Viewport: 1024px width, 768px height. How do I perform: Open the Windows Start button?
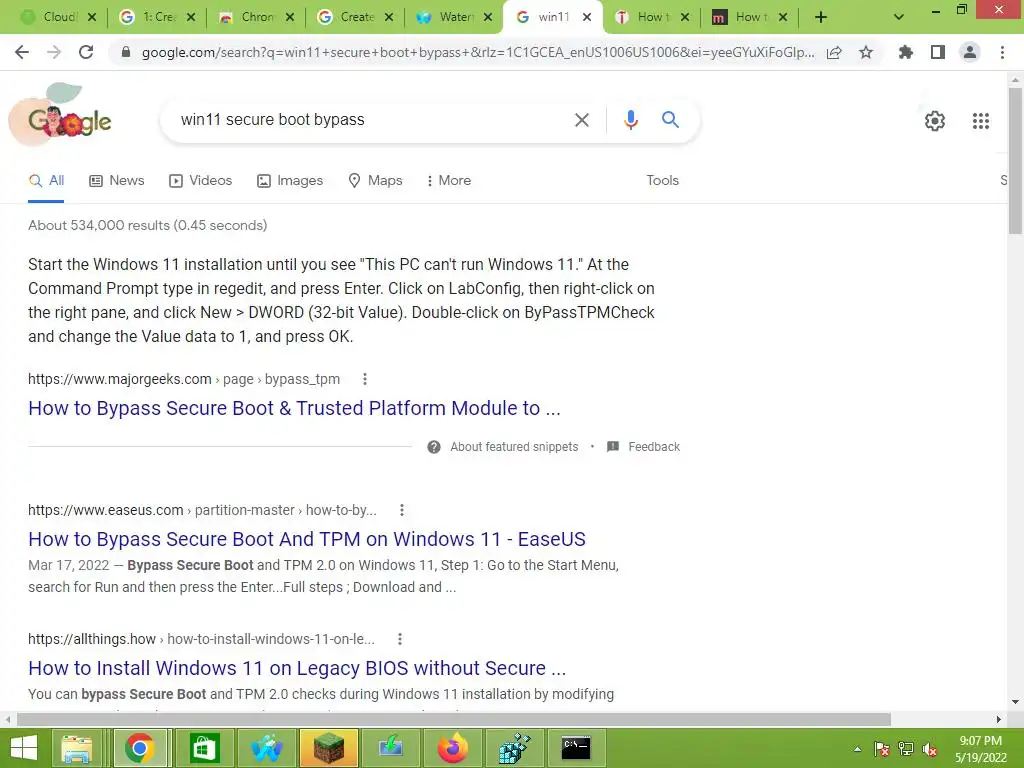pos(24,748)
